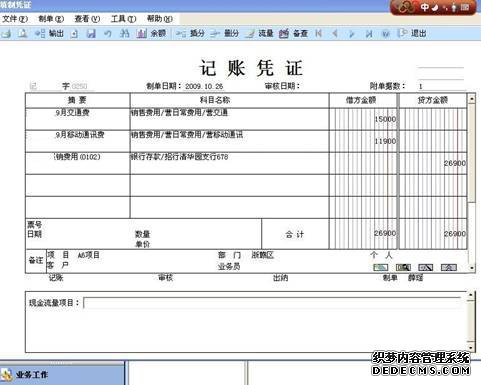Open 余额 balance chart icon
This screenshot has height=385, width=481.
click(x=151, y=33)
